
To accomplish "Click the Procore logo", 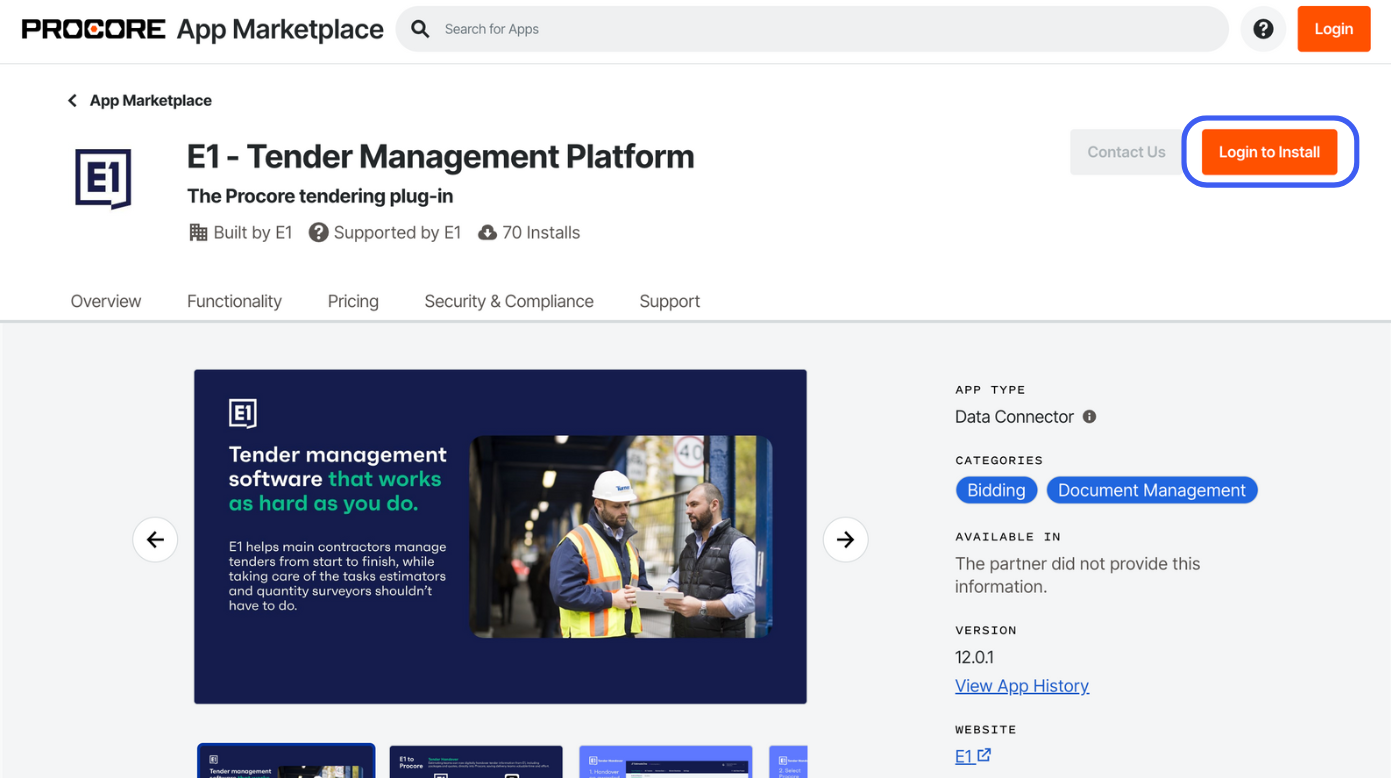I will pos(93,29).
